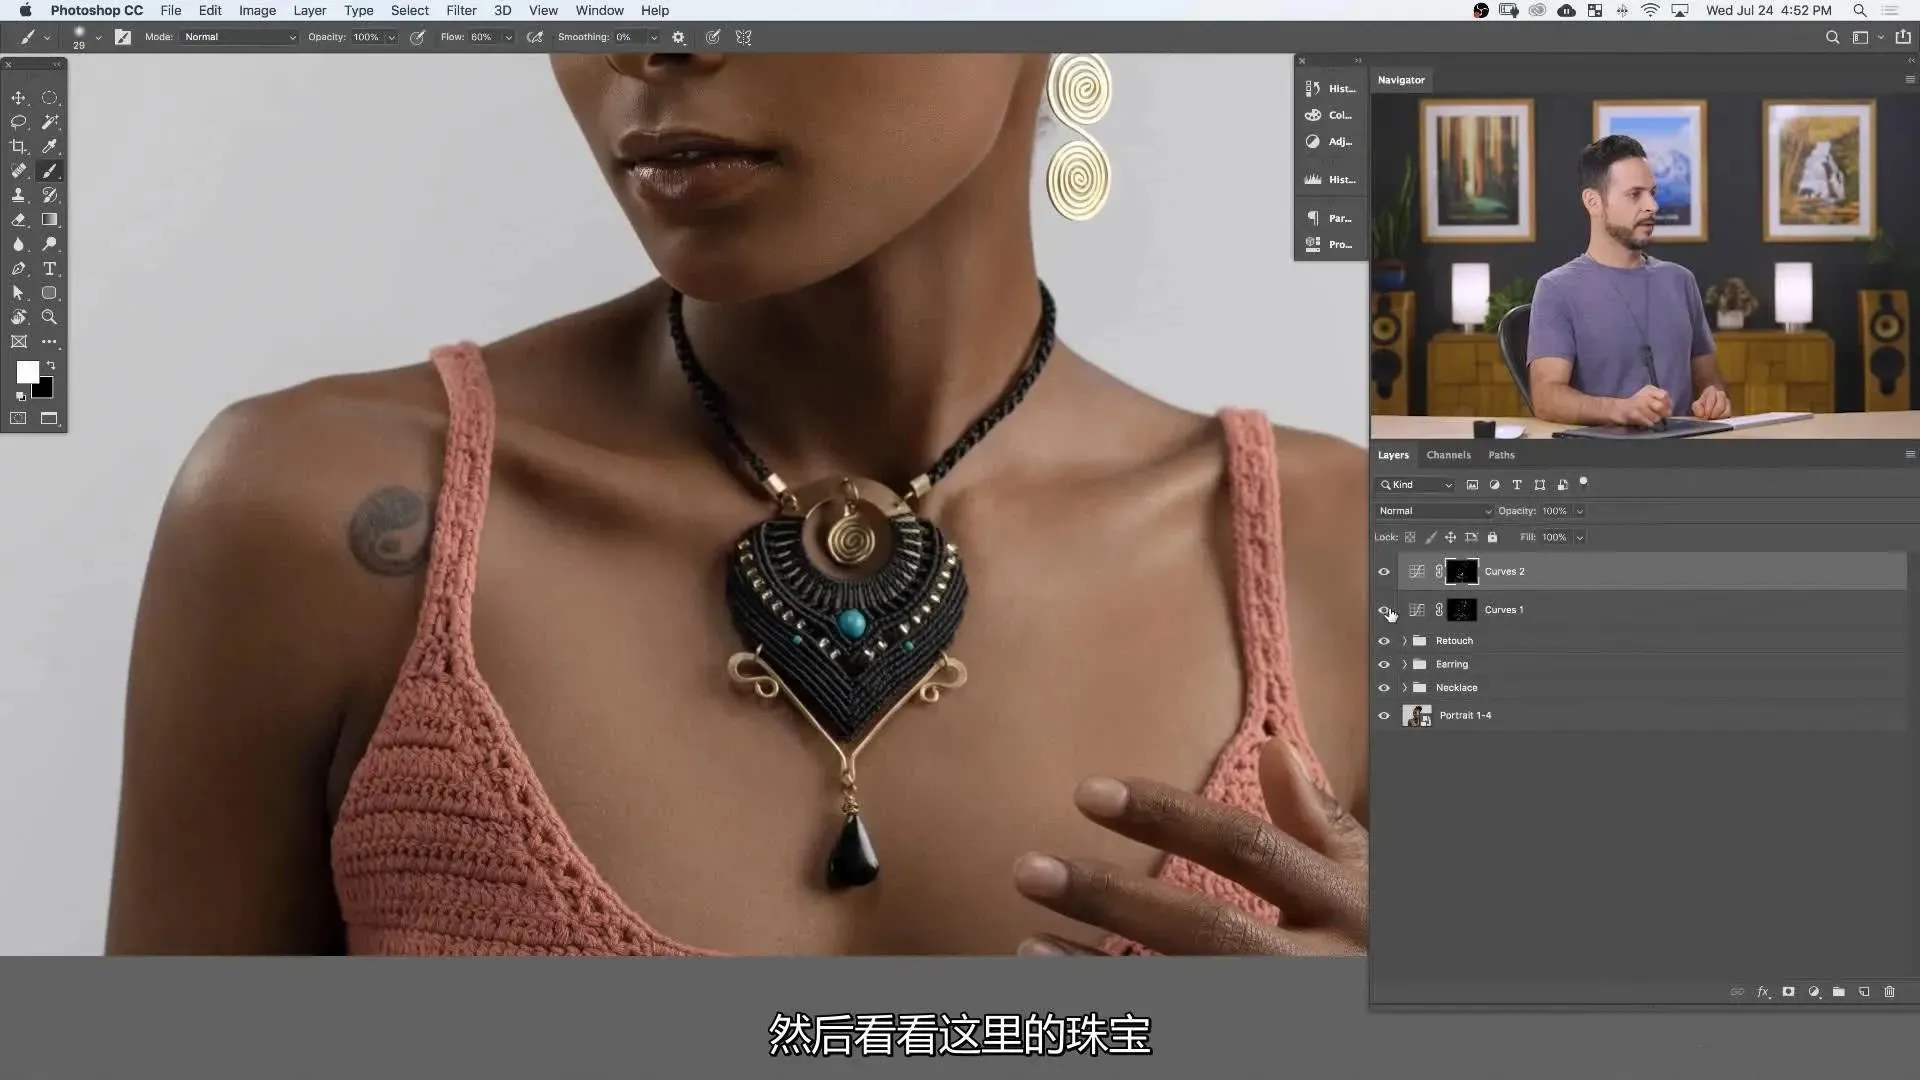Click the delete layer trash icon
This screenshot has width=1920, height=1080.
tap(1889, 992)
